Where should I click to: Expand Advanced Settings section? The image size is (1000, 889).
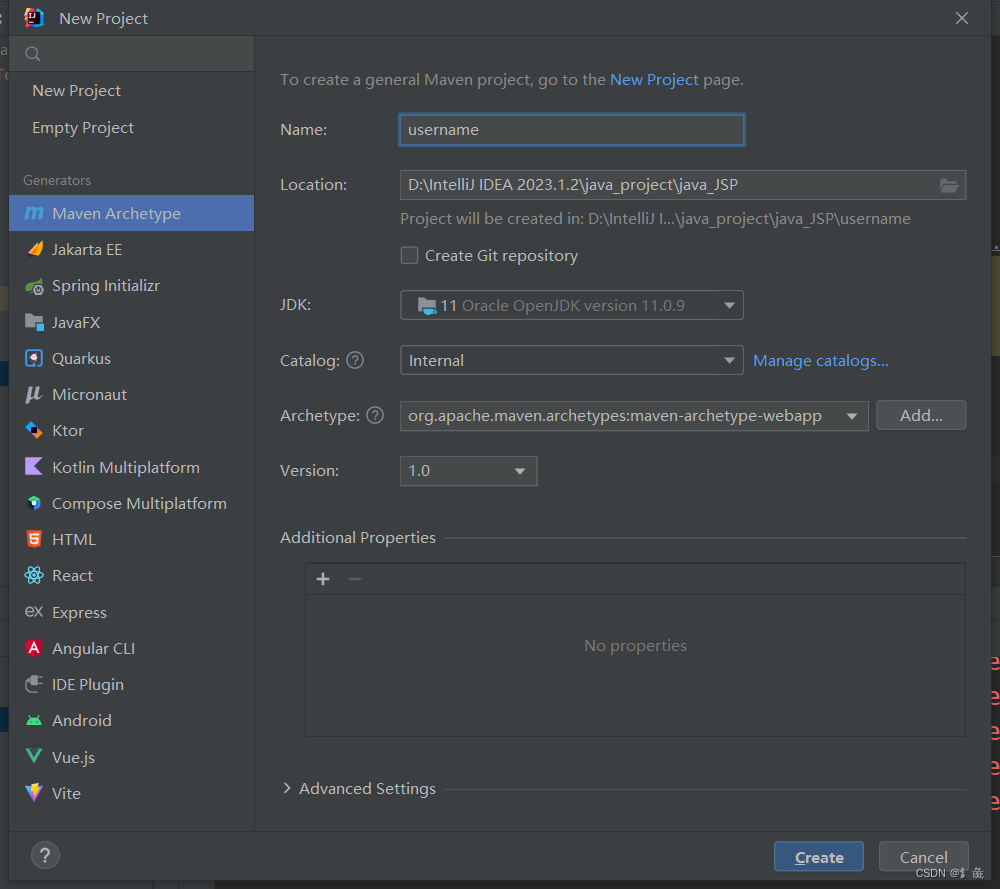pos(287,788)
